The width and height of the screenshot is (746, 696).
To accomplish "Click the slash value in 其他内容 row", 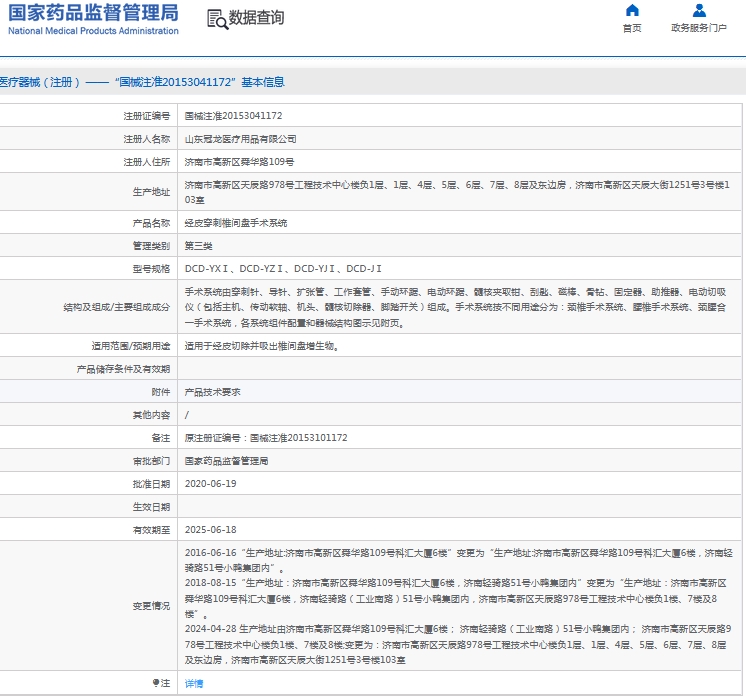I will [186, 415].
